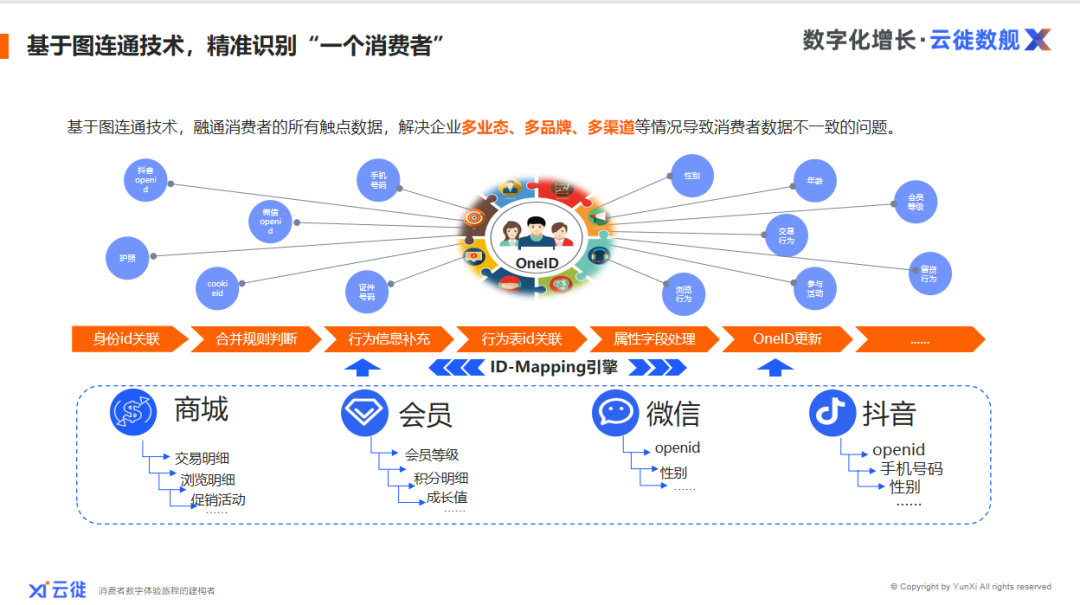Click the blue 云徙数舰 header text
The image size is (1080, 605).
click(975, 40)
